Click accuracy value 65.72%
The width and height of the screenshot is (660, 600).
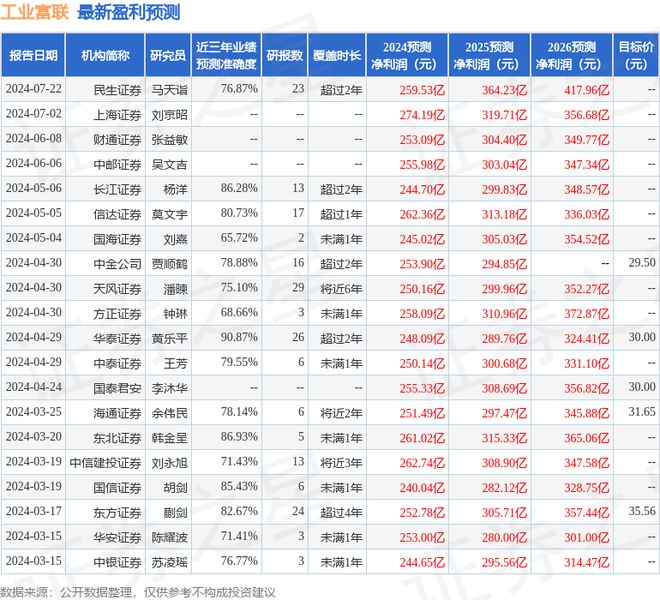[x=239, y=238]
